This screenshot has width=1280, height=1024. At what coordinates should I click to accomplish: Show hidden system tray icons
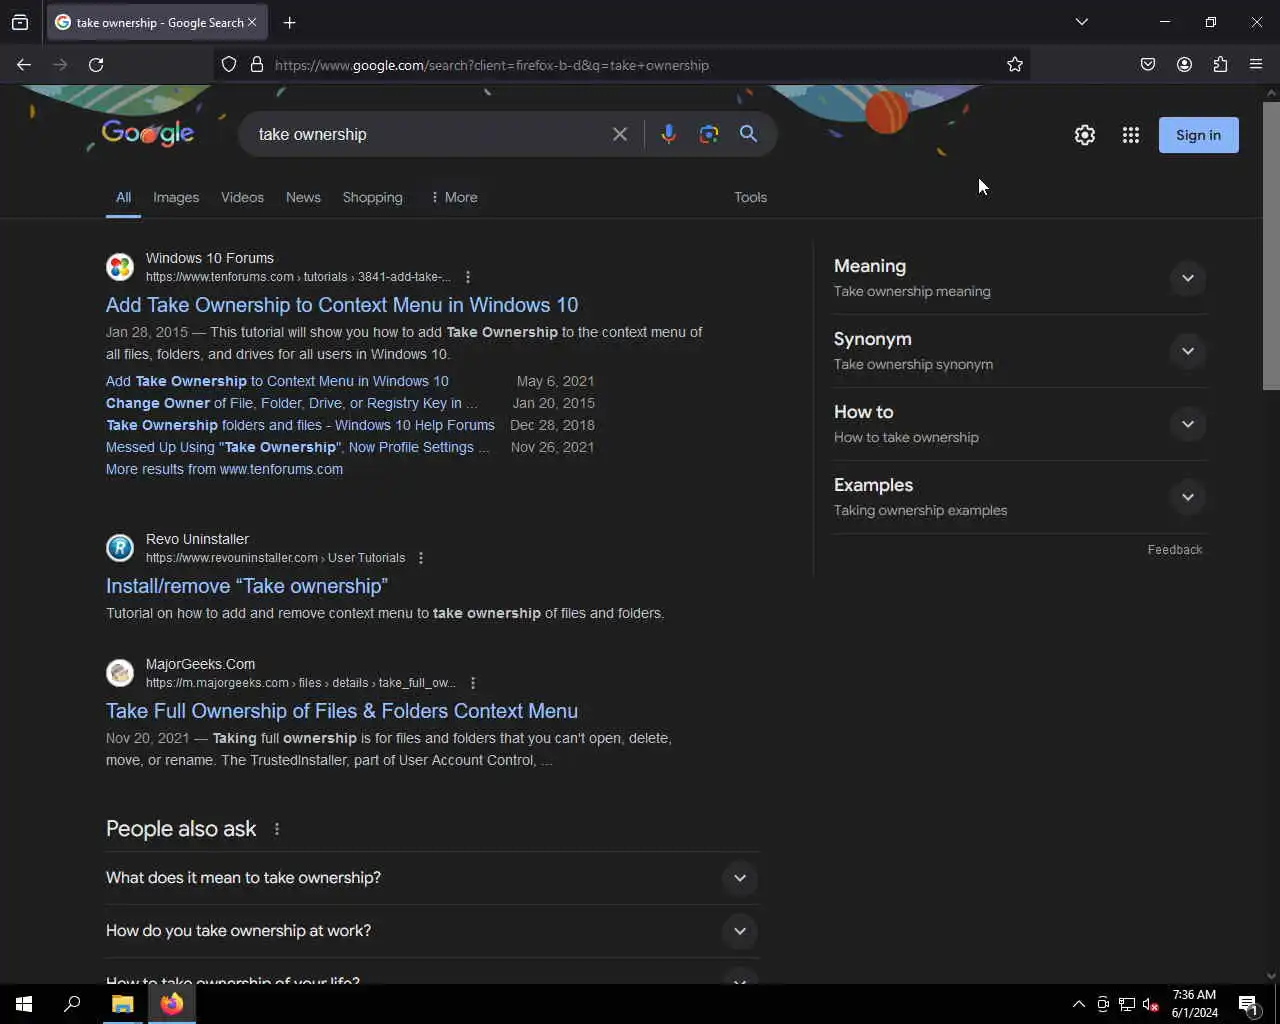(1078, 1004)
